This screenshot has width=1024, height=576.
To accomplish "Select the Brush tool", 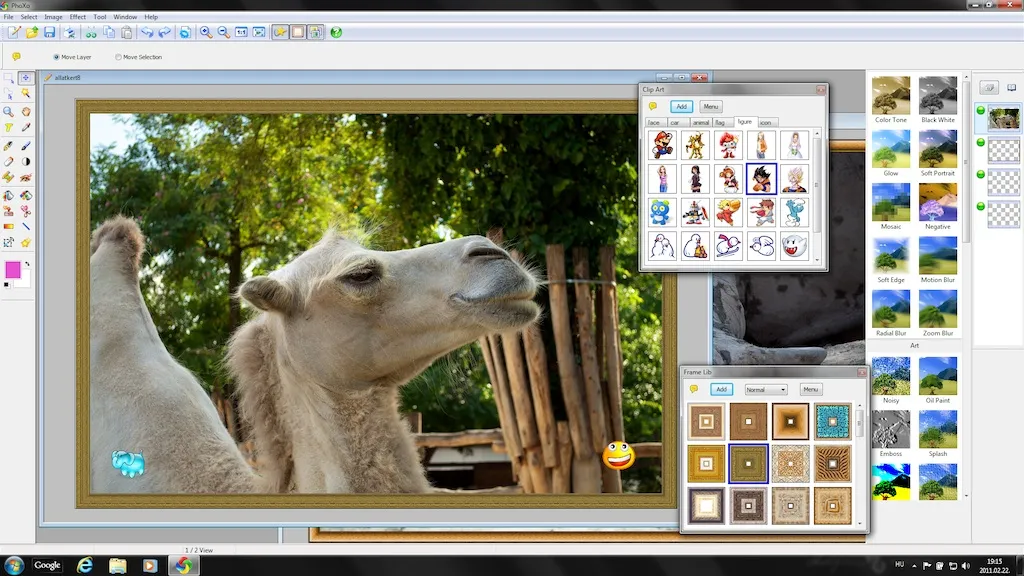I will [x=27, y=144].
